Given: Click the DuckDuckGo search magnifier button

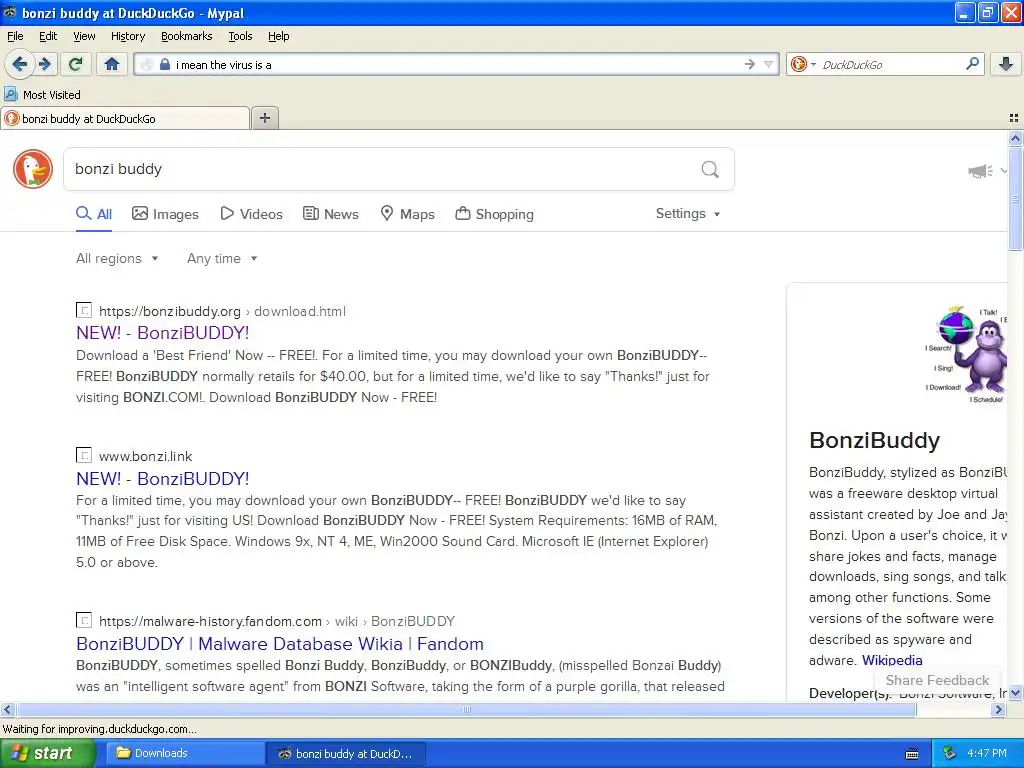Looking at the screenshot, I should pos(710,169).
